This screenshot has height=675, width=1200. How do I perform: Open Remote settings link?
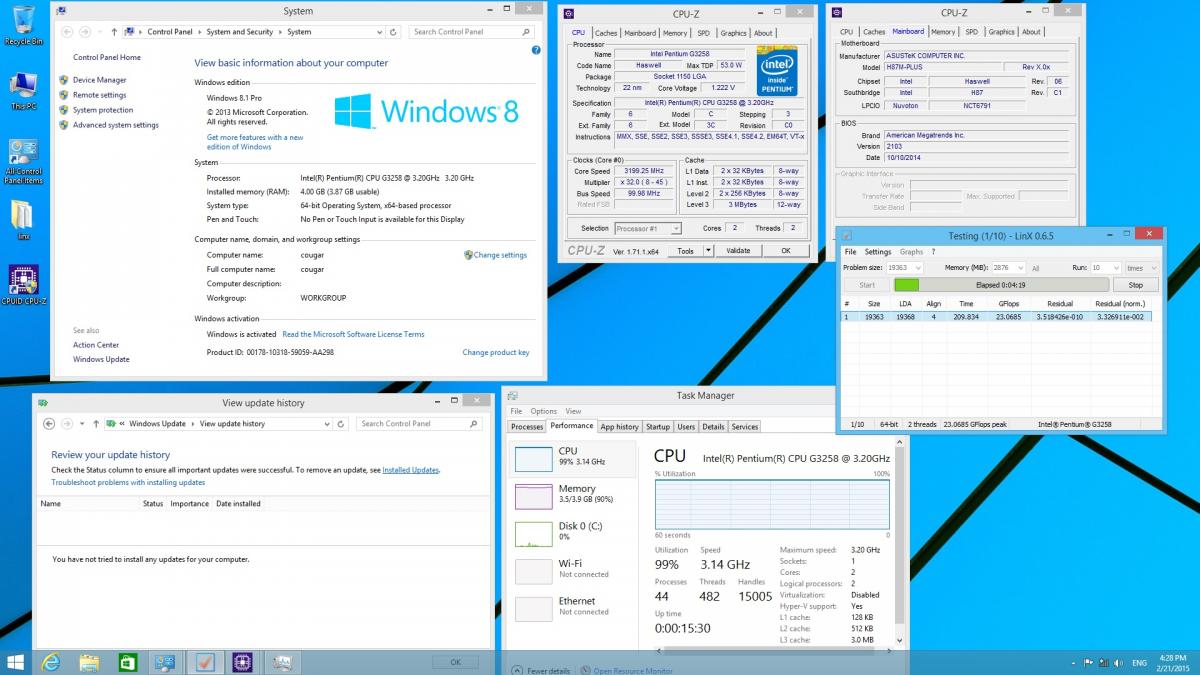pyautogui.click(x=99, y=95)
